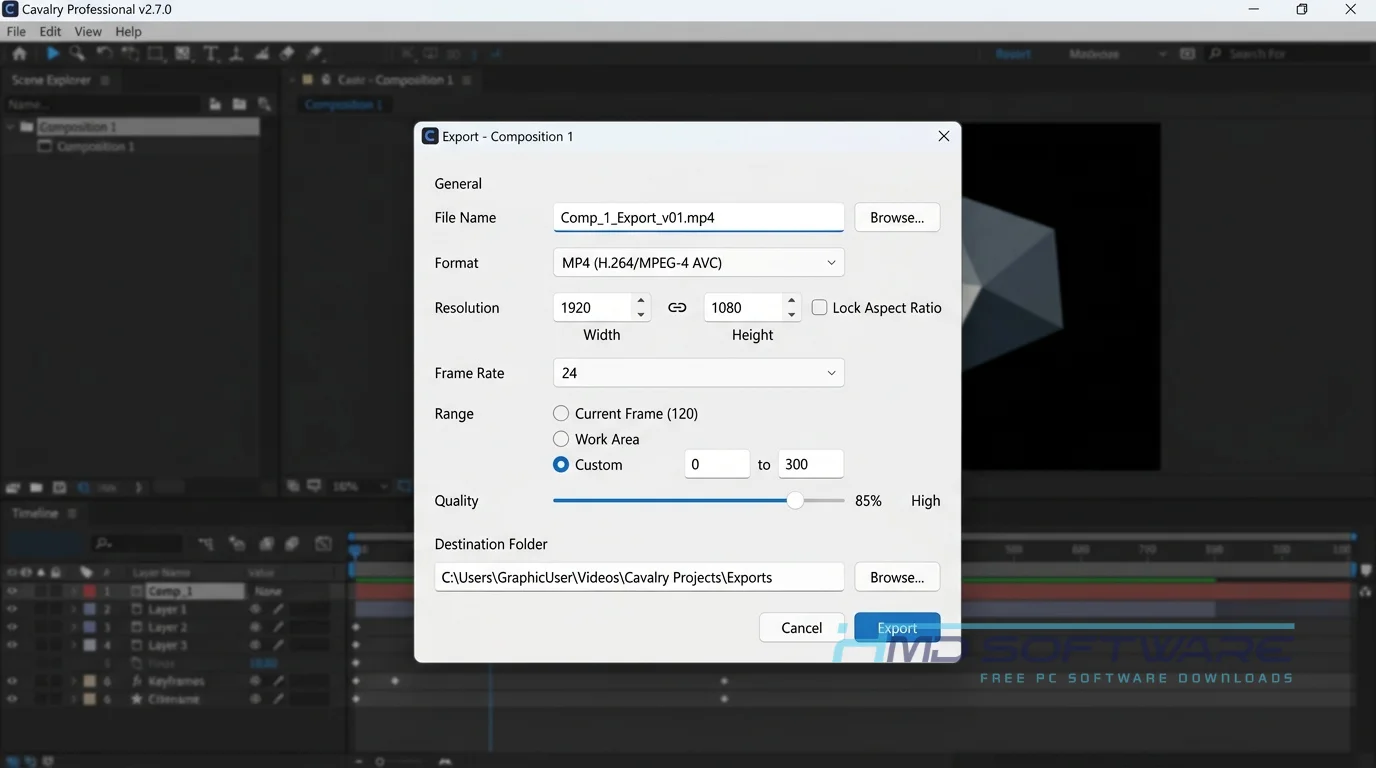Click the Cancel button
This screenshot has width=1376, height=768.
802,628
